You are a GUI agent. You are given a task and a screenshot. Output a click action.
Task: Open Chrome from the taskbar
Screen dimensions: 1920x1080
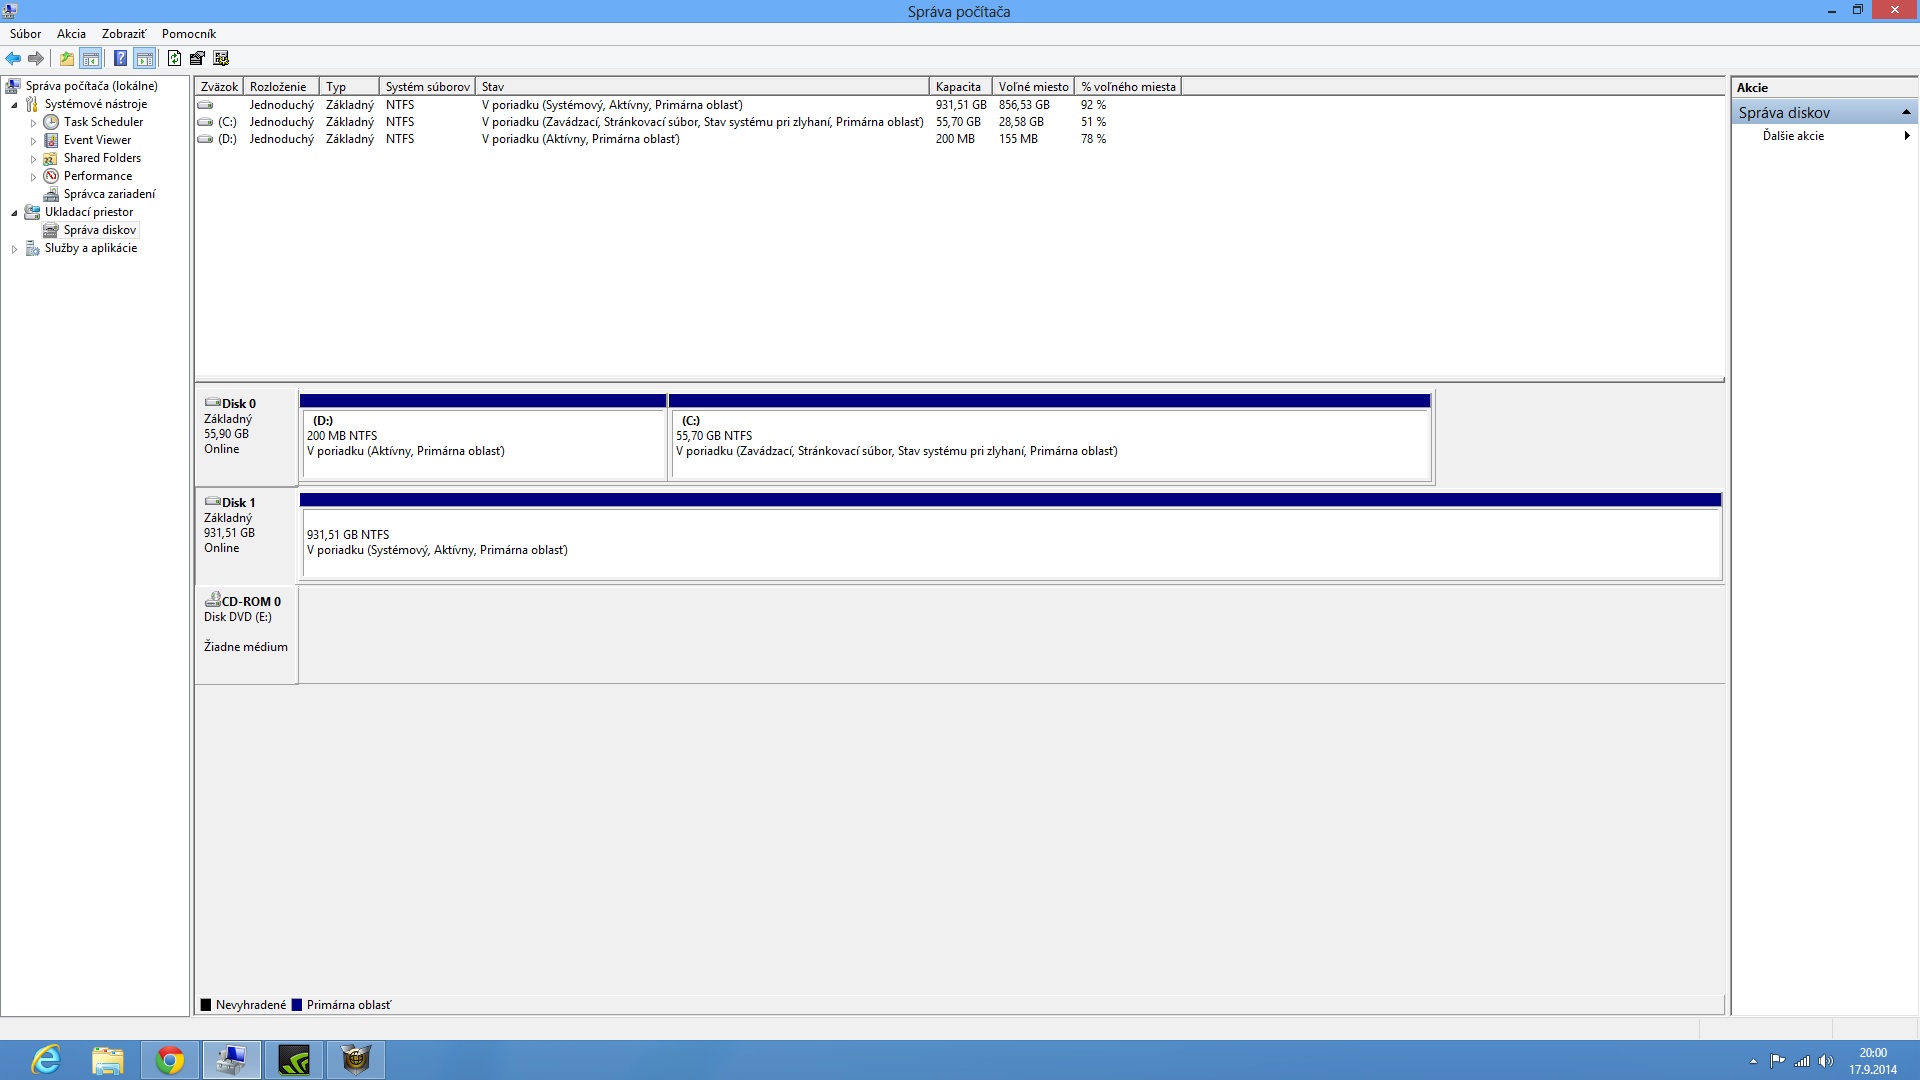coord(170,1060)
